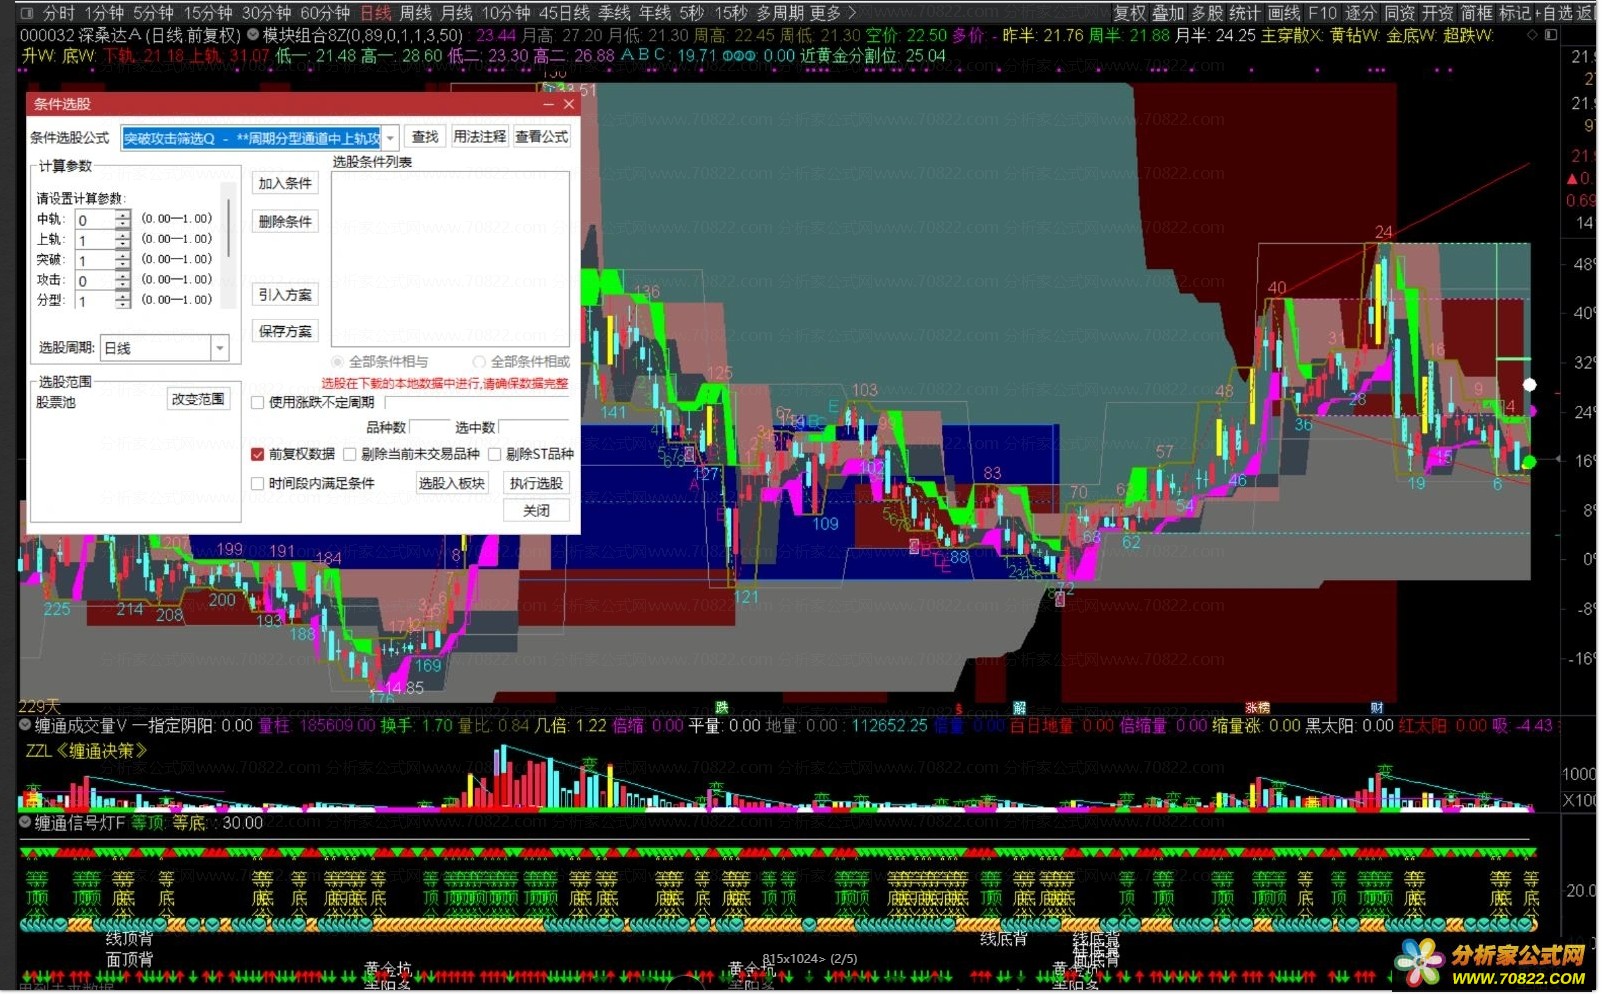Expand the 选股周期 period dropdown
1602x995 pixels.
click(x=219, y=348)
